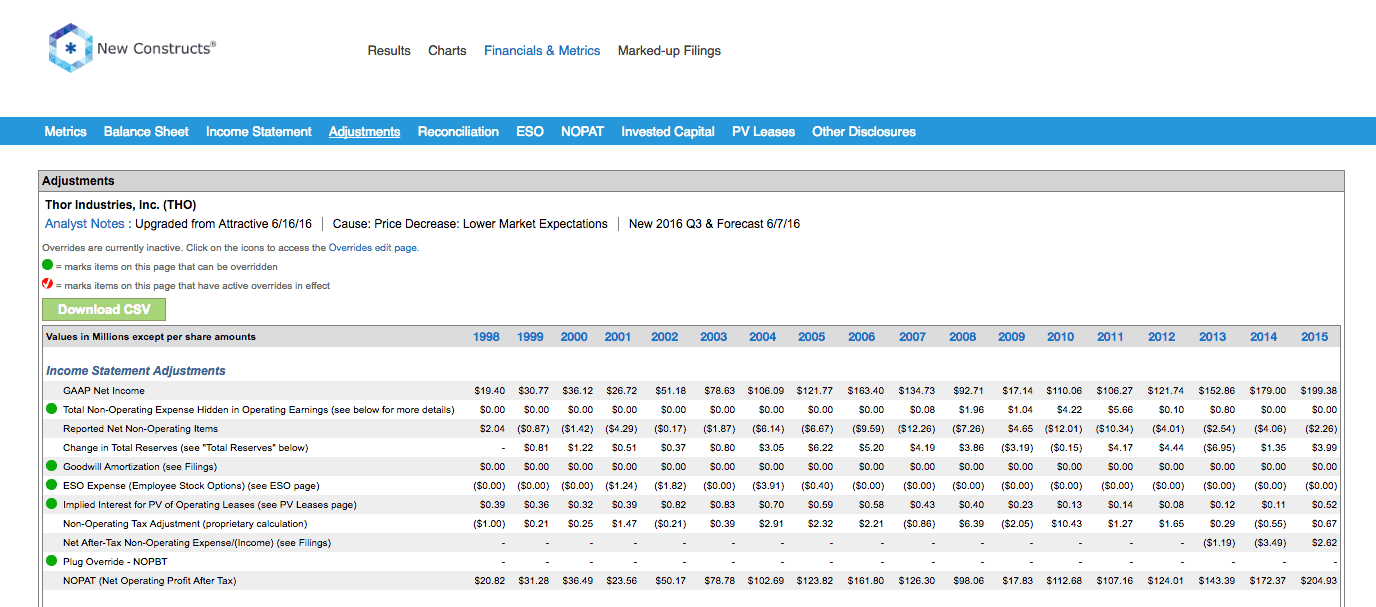The image size is (1376, 607).
Task: Select the 2005 year column header
Action: [812, 337]
